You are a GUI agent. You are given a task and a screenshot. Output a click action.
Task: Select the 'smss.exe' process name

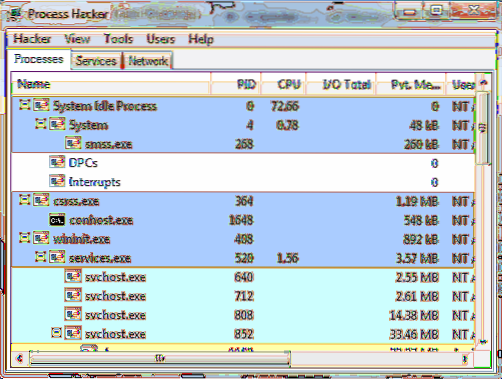(x=109, y=144)
